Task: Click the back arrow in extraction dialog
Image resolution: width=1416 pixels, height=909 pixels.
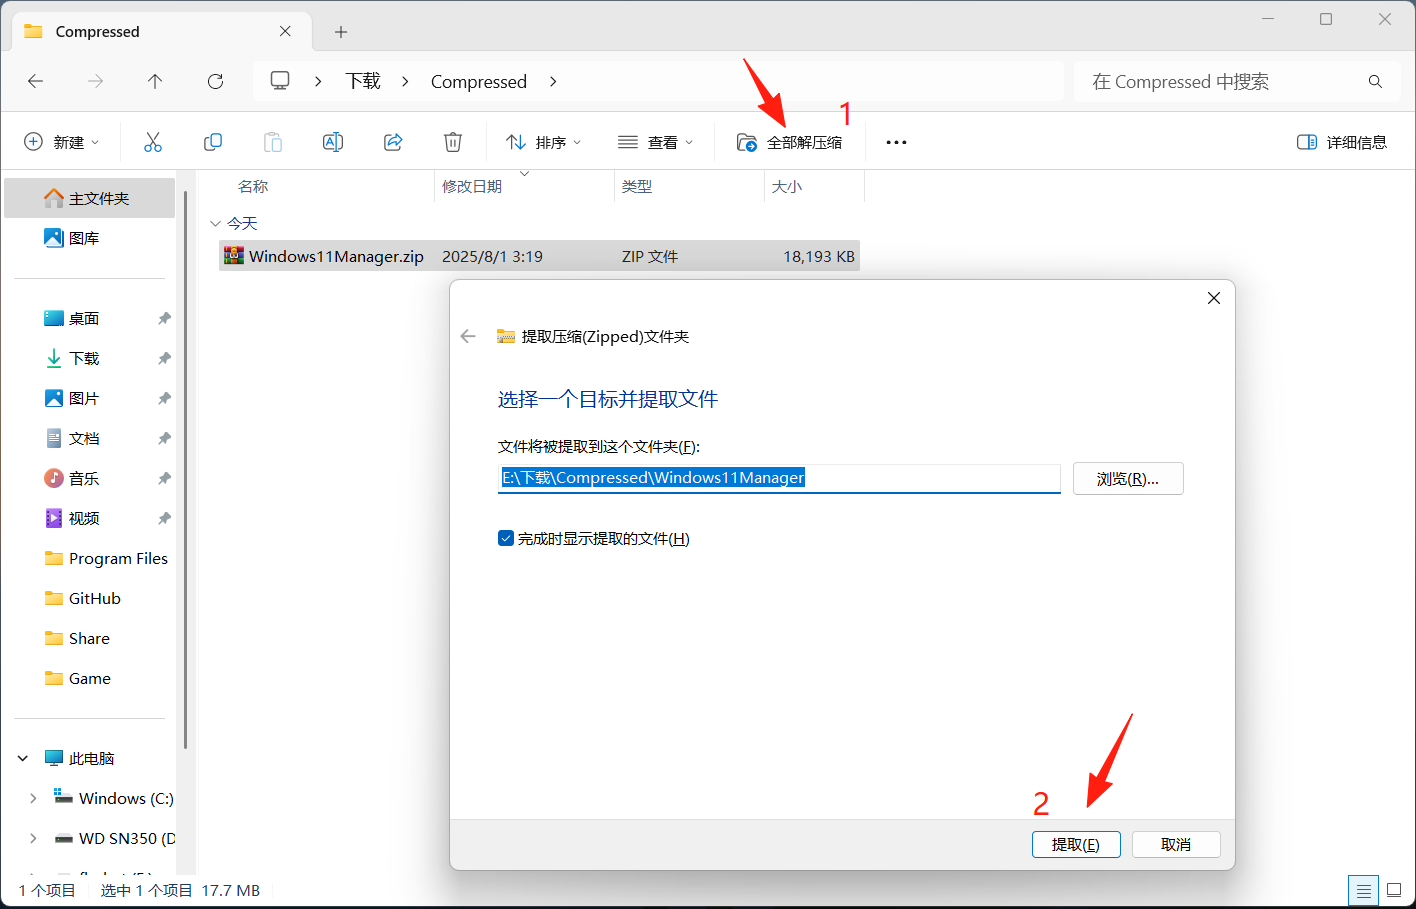Action: tap(468, 336)
